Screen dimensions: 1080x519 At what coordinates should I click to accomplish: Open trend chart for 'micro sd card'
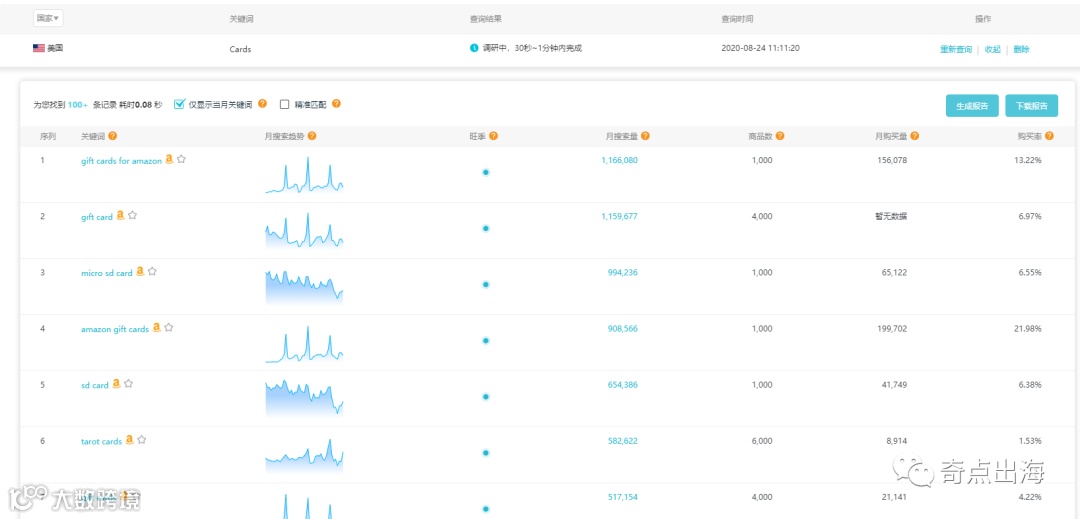304,287
